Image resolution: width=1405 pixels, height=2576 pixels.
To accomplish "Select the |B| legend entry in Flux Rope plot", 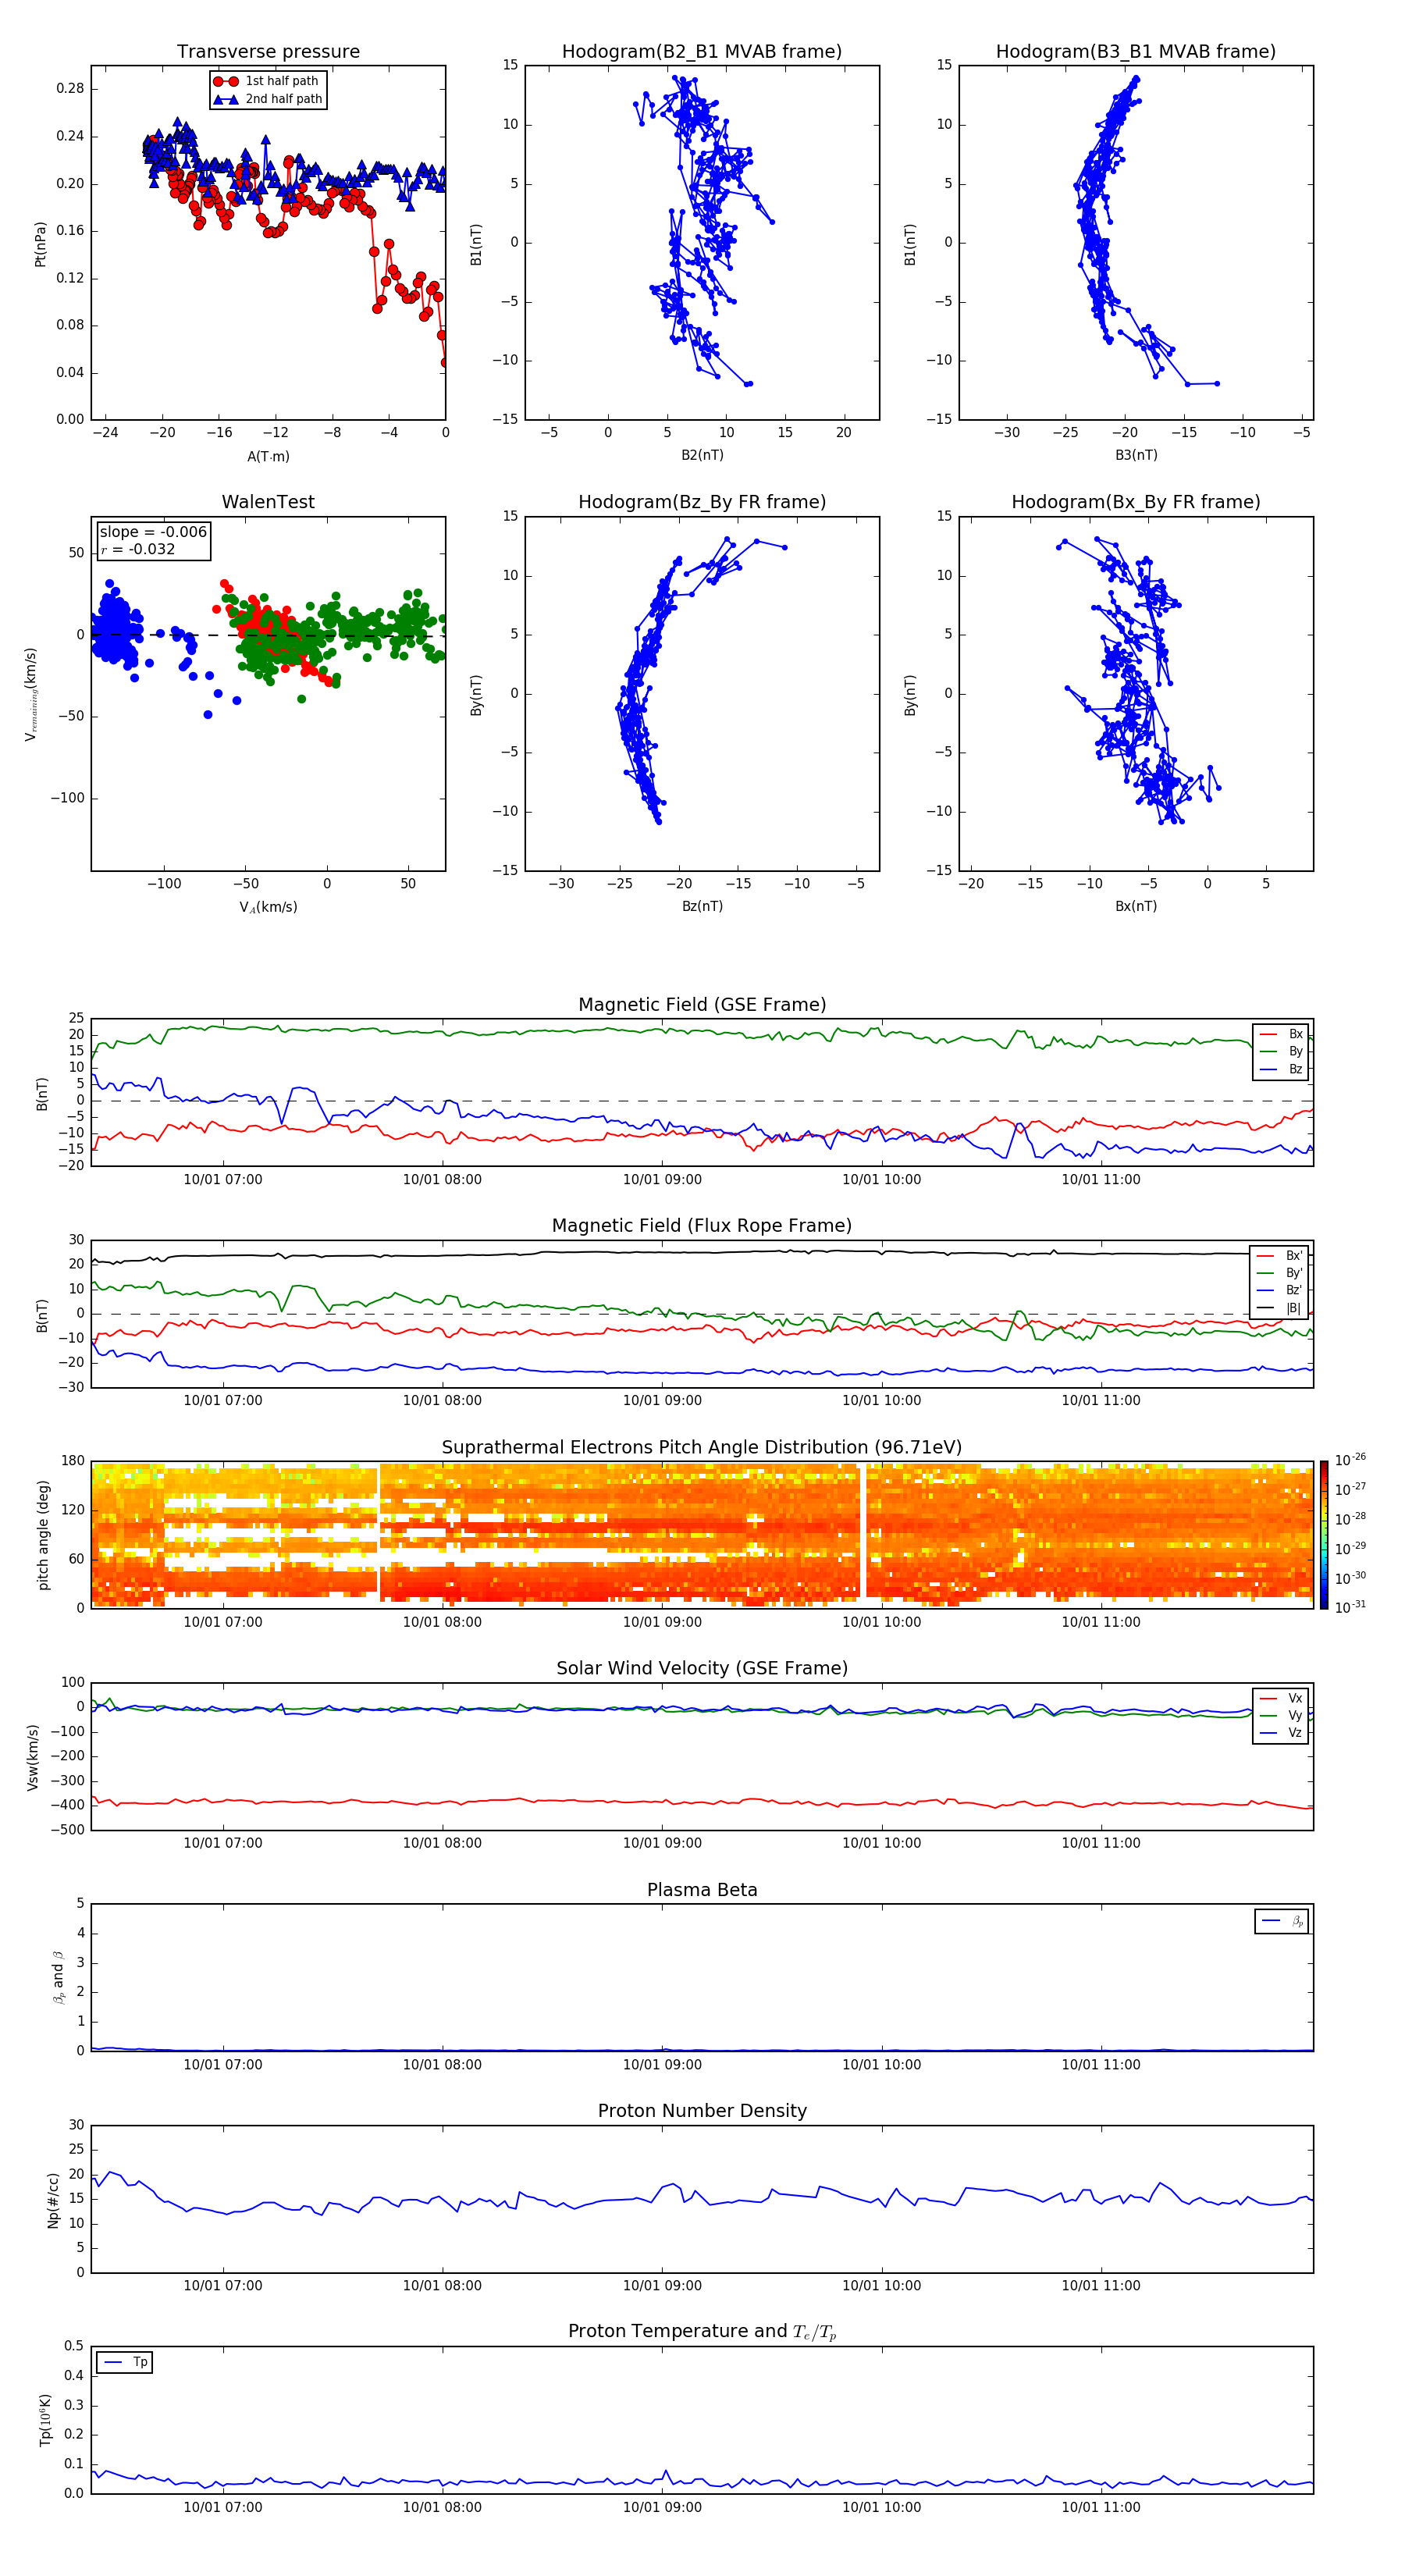I will tap(1280, 1308).
